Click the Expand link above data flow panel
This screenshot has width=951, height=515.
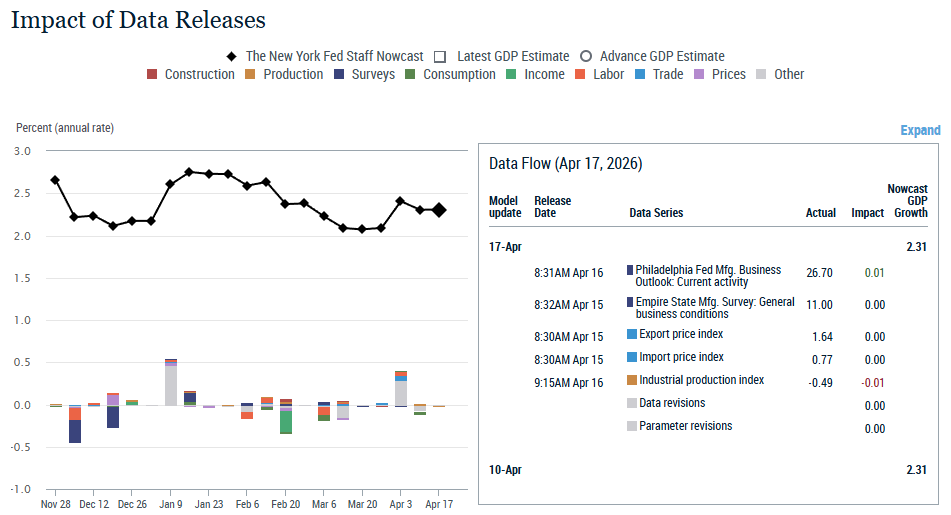pyautogui.click(x=920, y=130)
